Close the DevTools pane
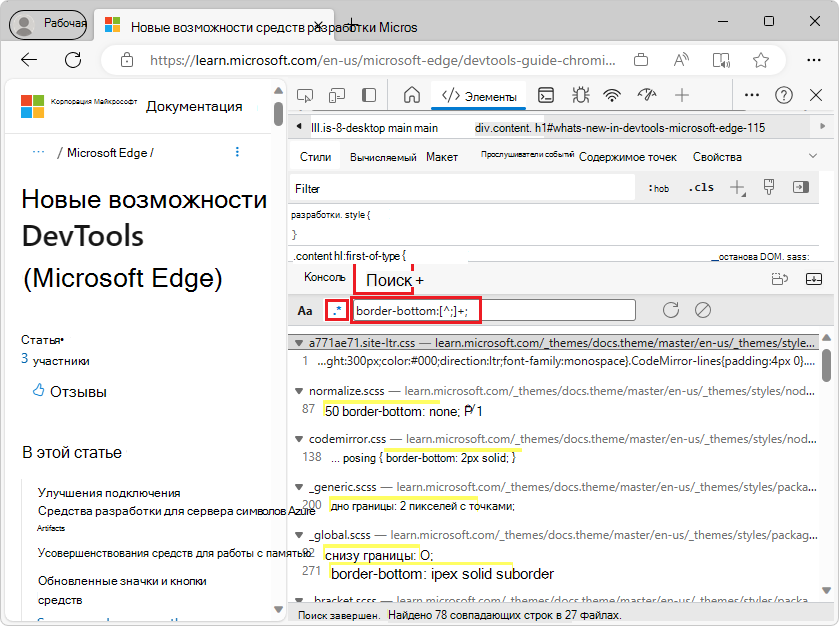839x626 pixels. 816,96
